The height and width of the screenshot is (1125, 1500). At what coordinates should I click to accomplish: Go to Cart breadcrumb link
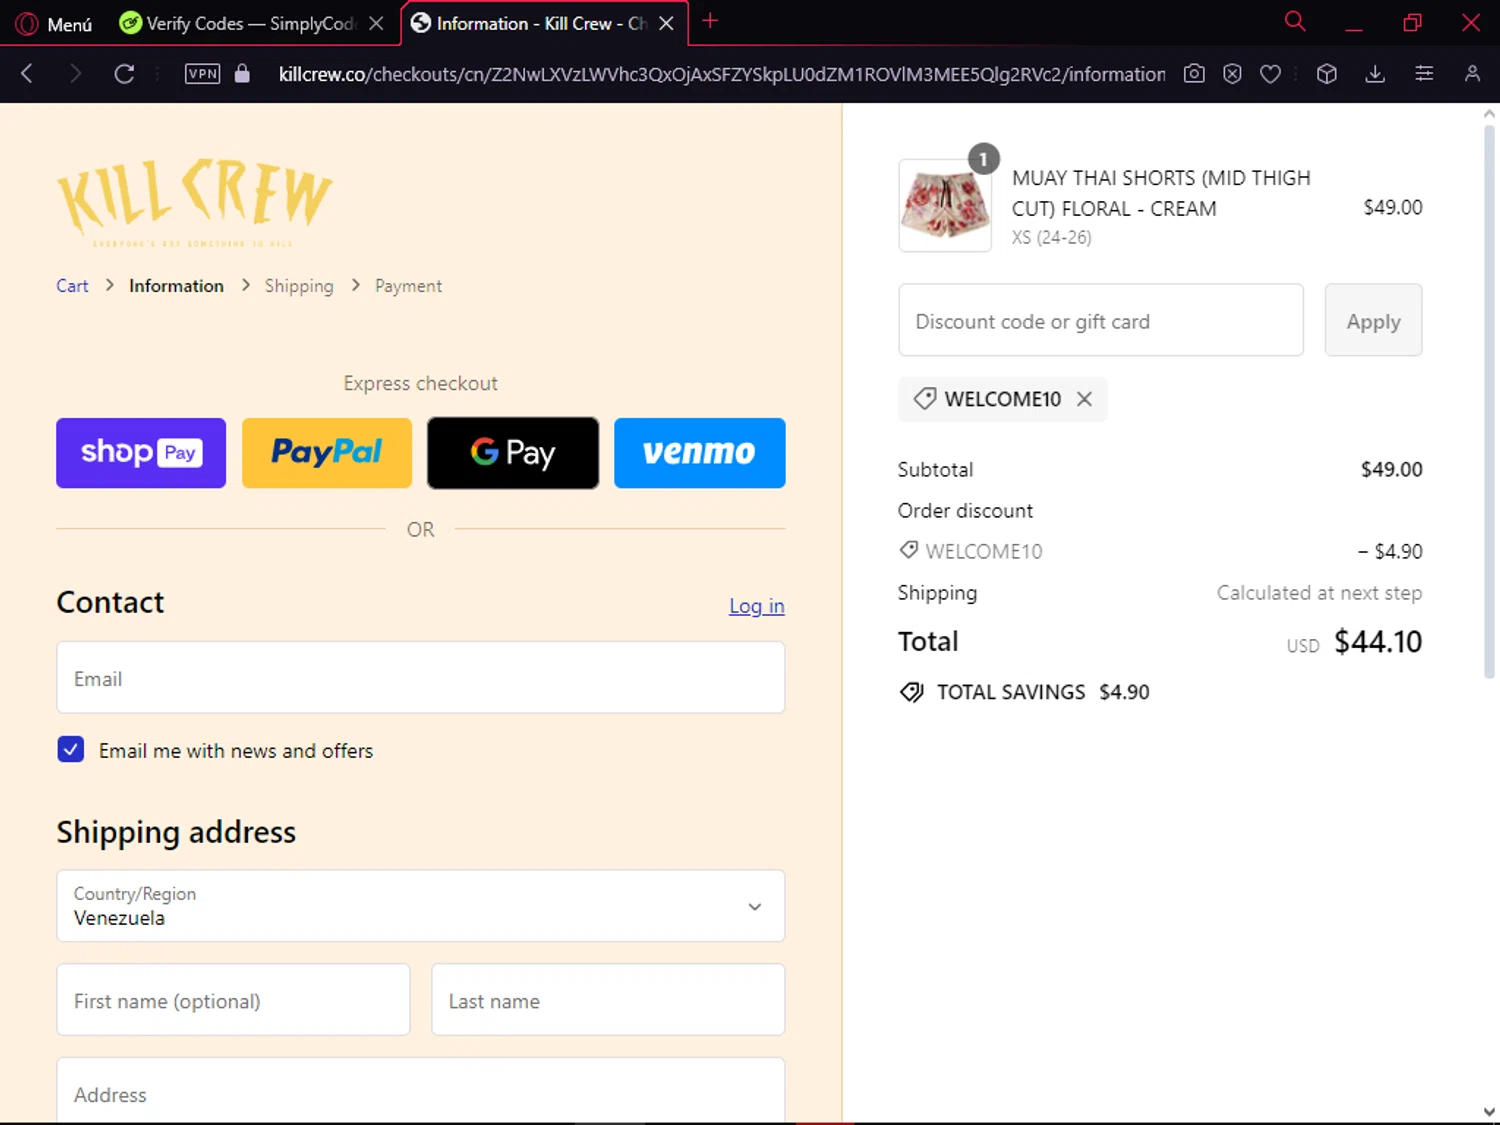click(x=72, y=286)
